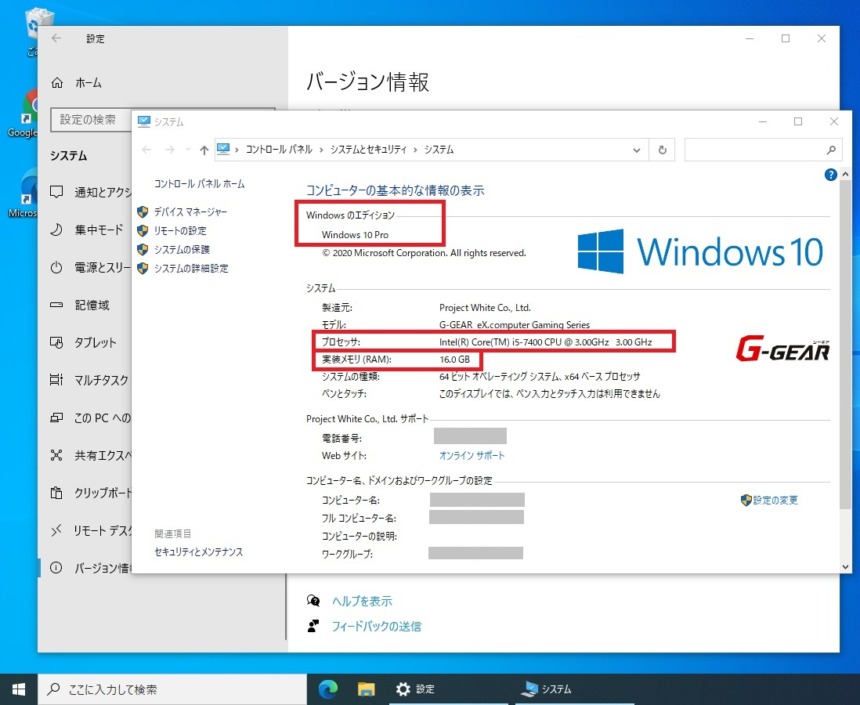This screenshot has height=705, width=860.
Task: Open クリップボード settings page
Action: point(90,493)
